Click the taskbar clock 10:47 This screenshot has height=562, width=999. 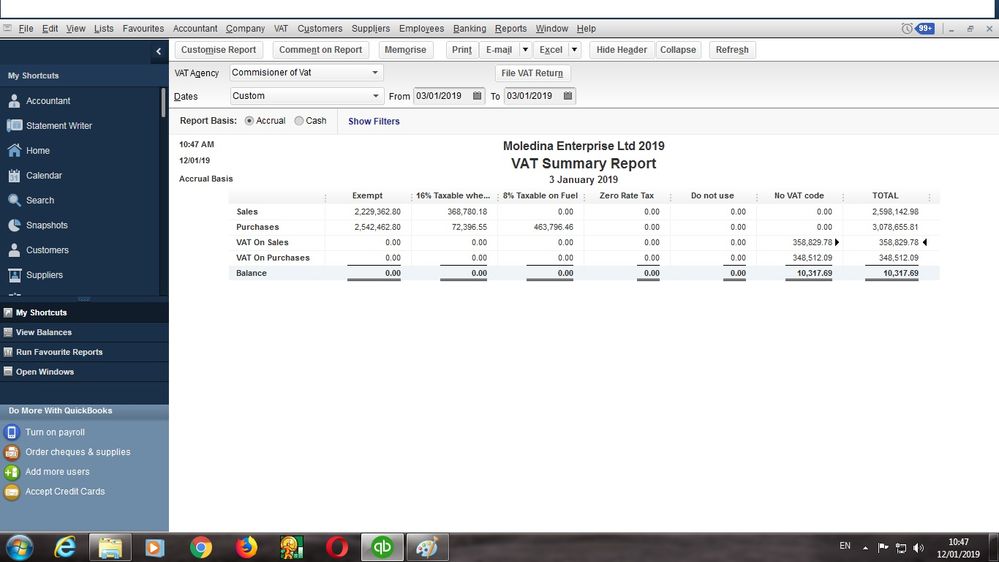958,542
